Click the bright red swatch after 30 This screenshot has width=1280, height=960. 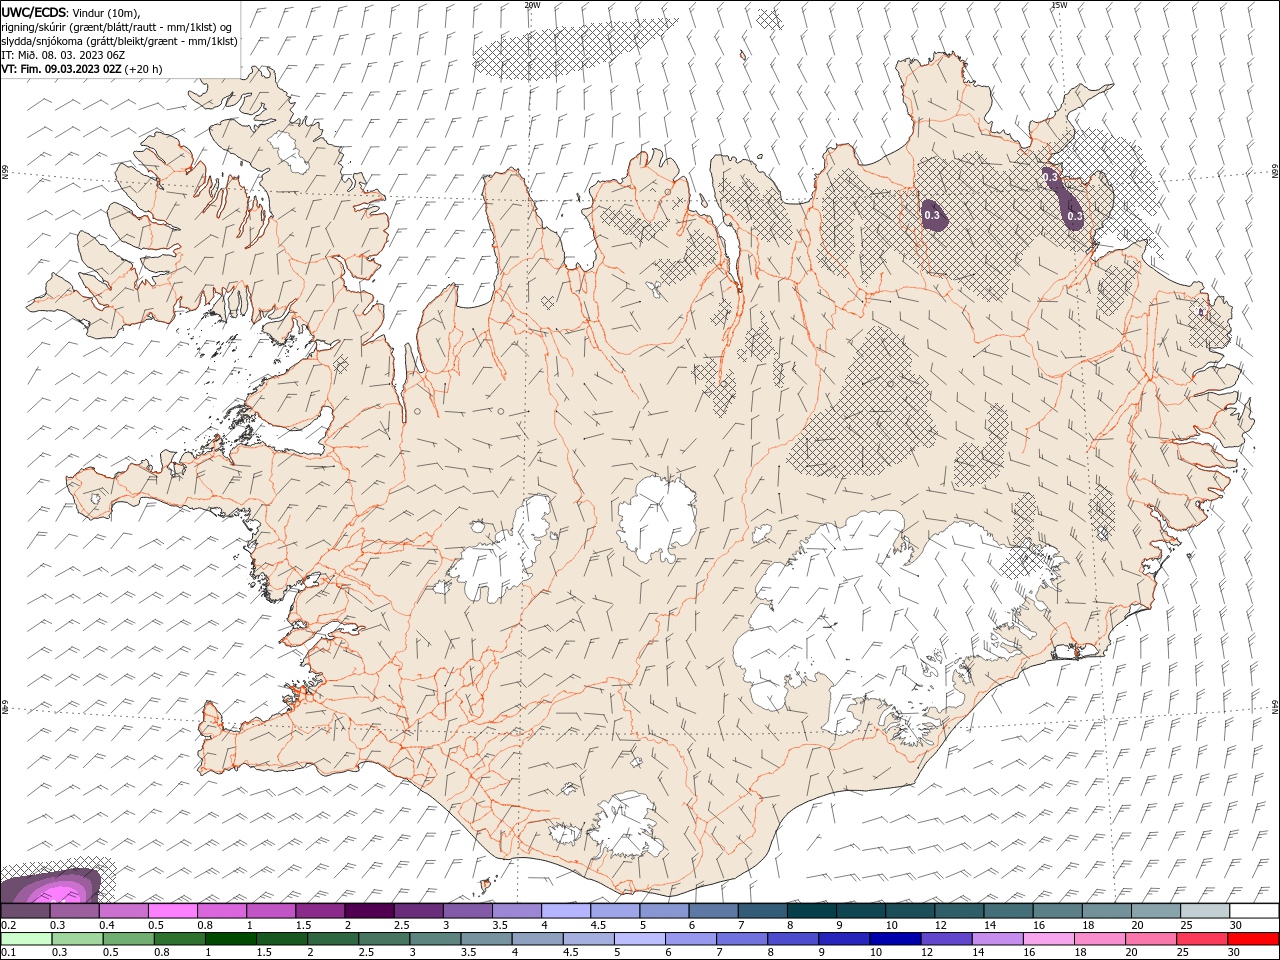[1252, 939]
